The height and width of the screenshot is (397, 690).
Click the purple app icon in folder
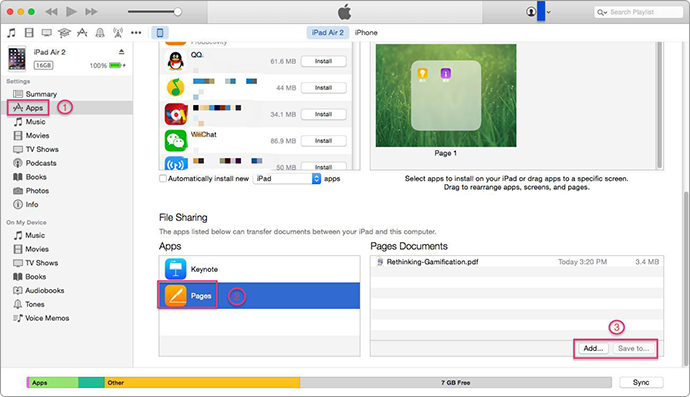(x=445, y=74)
